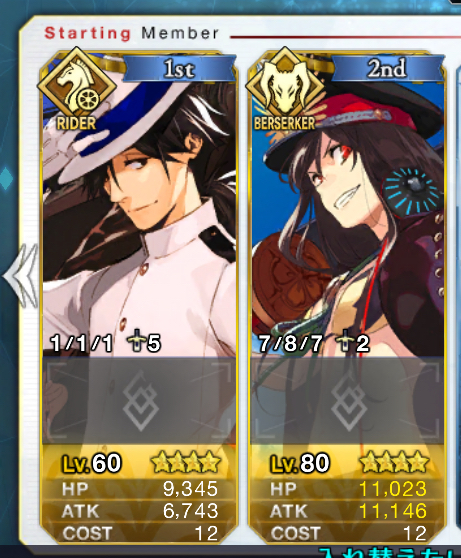Tap Noble Phantasm level 5 icon
Viewport: 461px width, 558px height.
(x=145, y=343)
